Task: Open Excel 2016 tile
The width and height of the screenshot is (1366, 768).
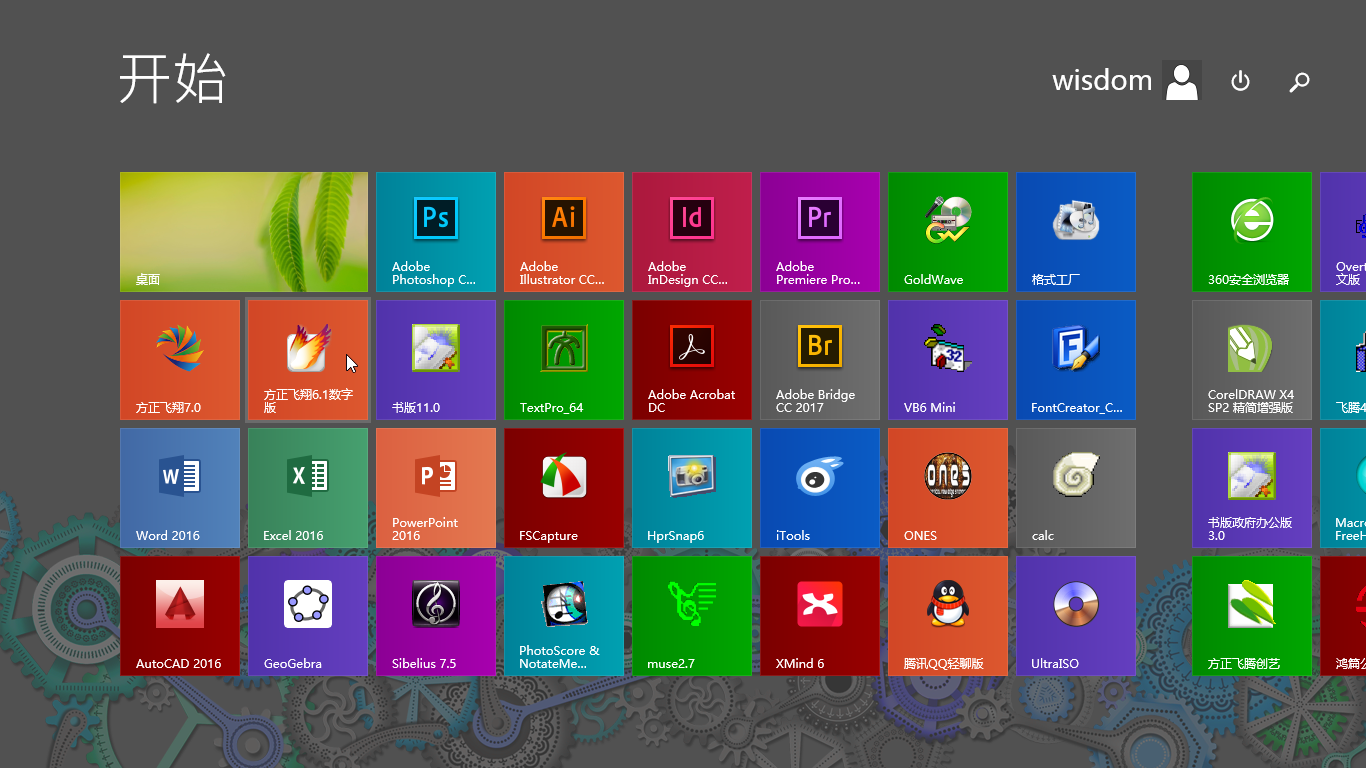Action: tap(308, 488)
